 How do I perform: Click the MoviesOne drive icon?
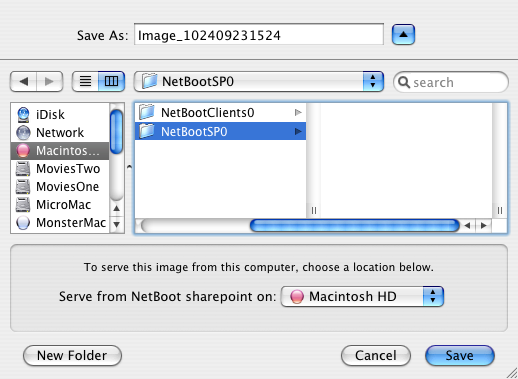click(23, 187)
